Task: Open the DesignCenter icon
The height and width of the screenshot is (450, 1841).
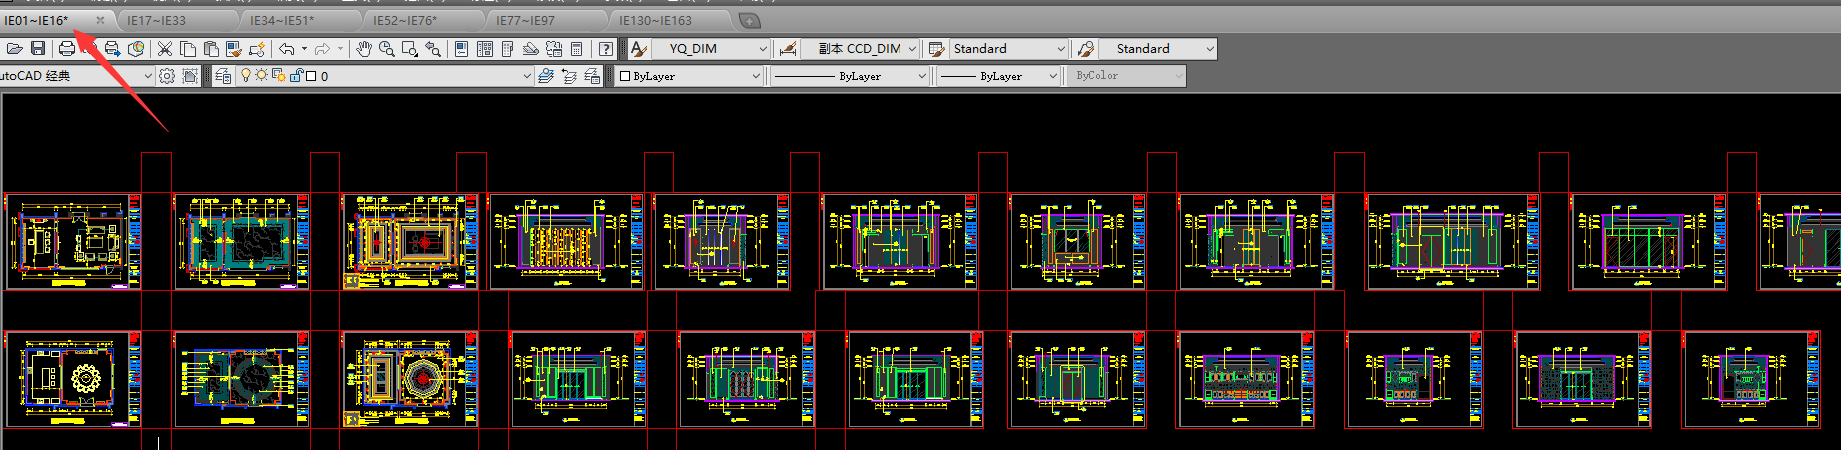Action: point(485,48)
